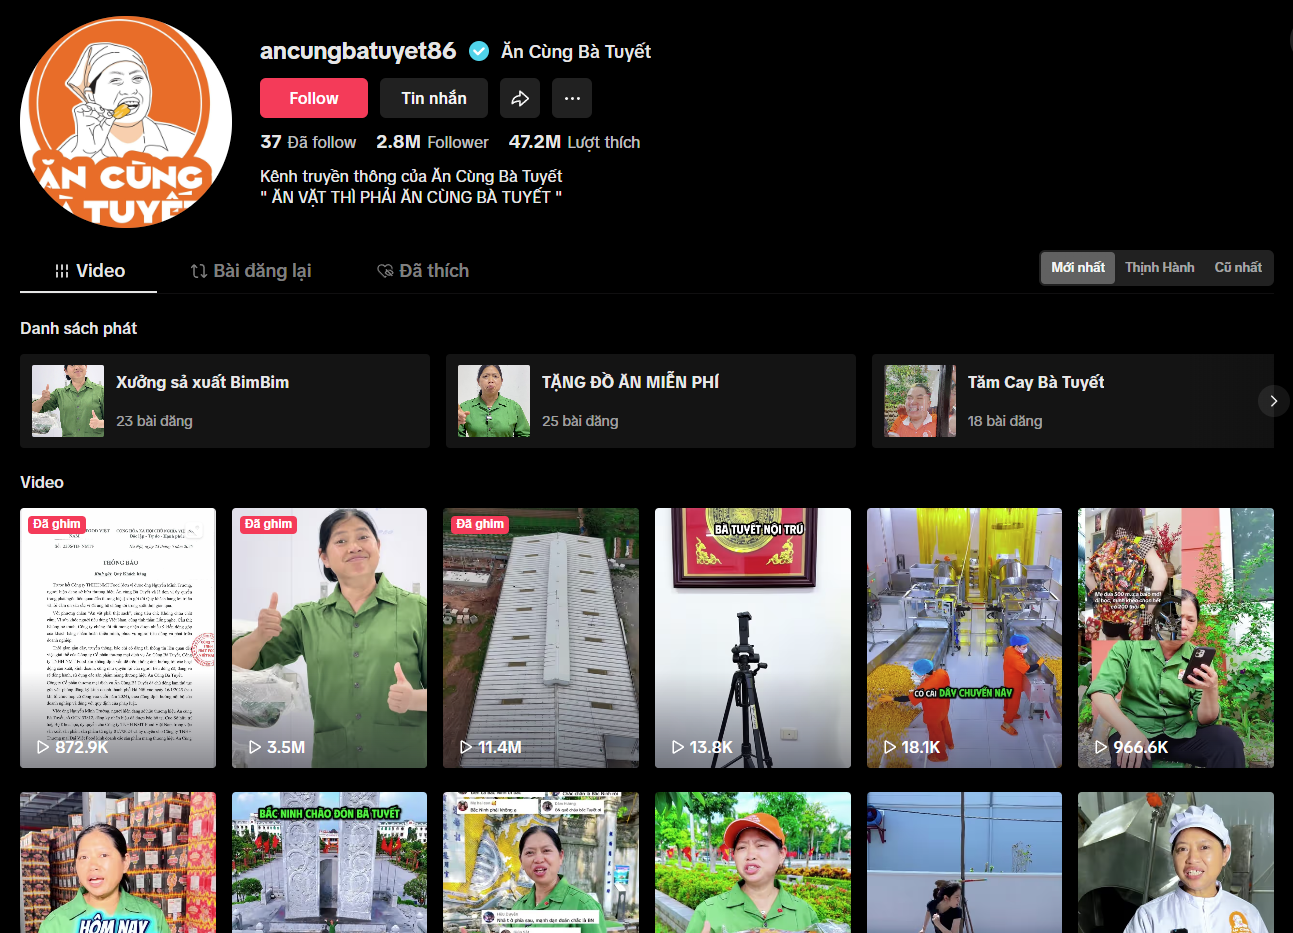This screenshot has height=933, width=1293.
Task: Play the BÀ TUYẾT NỘI TRÚ tripod video
Action: tap(752, 638)
